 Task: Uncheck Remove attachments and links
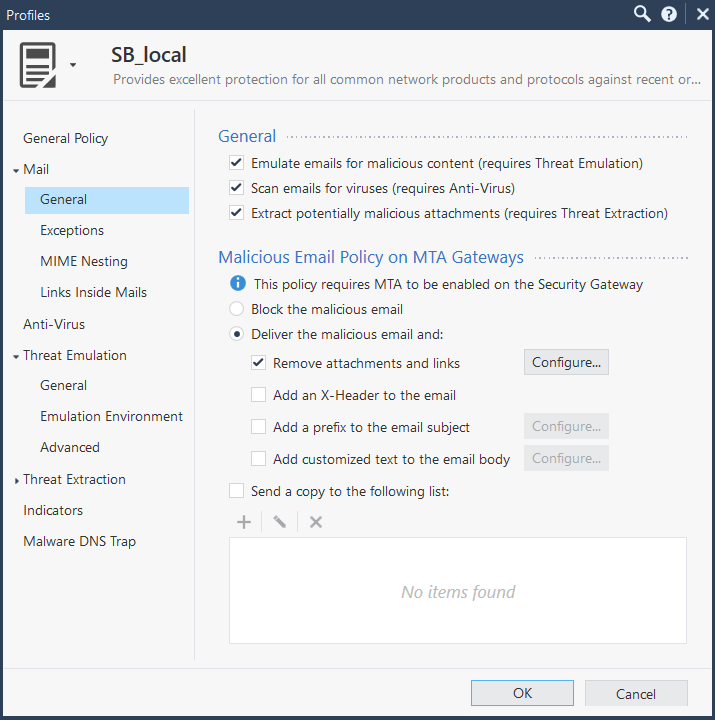click(258, 363)
